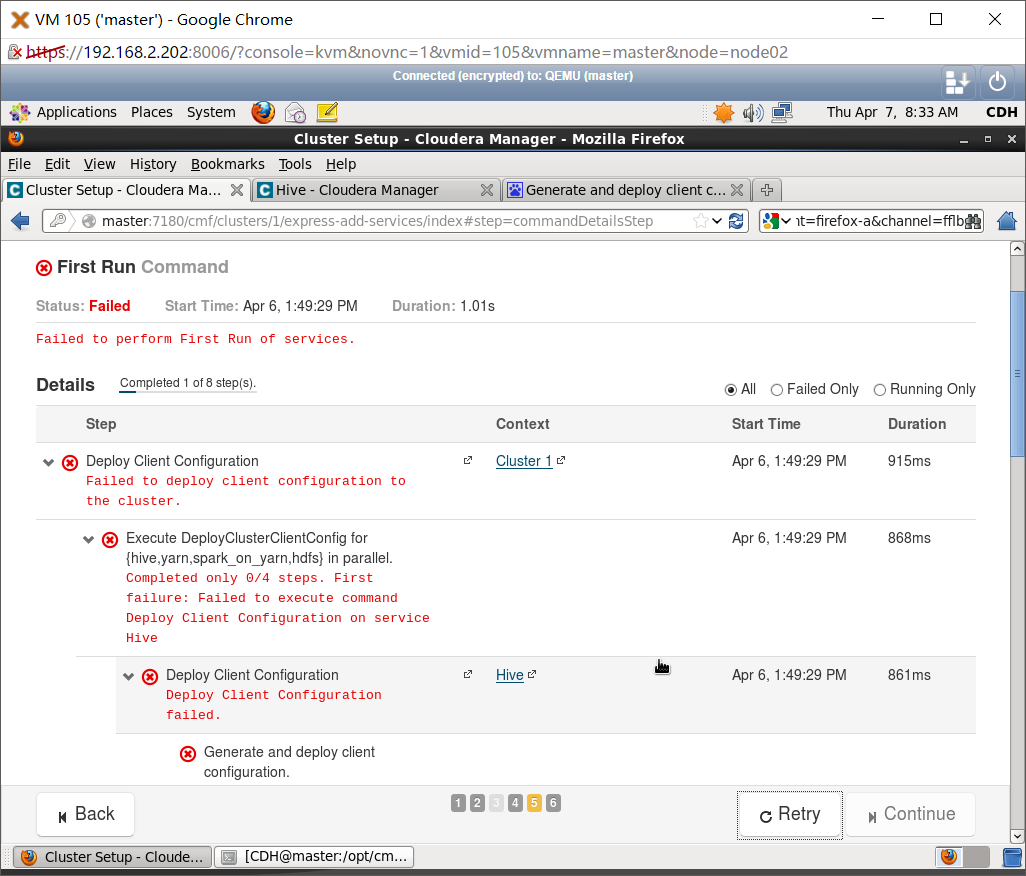
Task: Click the Continue button
Action: pyautogui.click(x=911, y=815)
